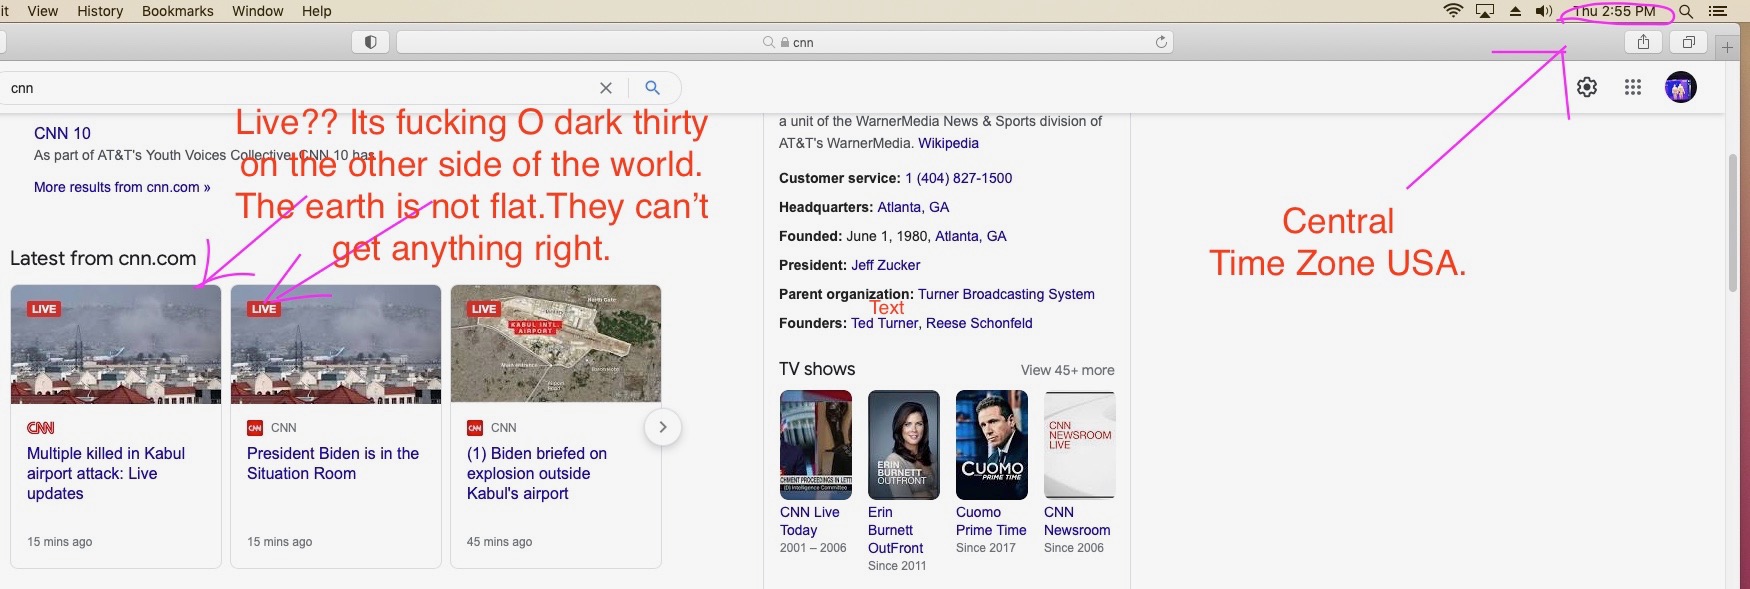Open a new tab with plus icon

pos(1727,47)
